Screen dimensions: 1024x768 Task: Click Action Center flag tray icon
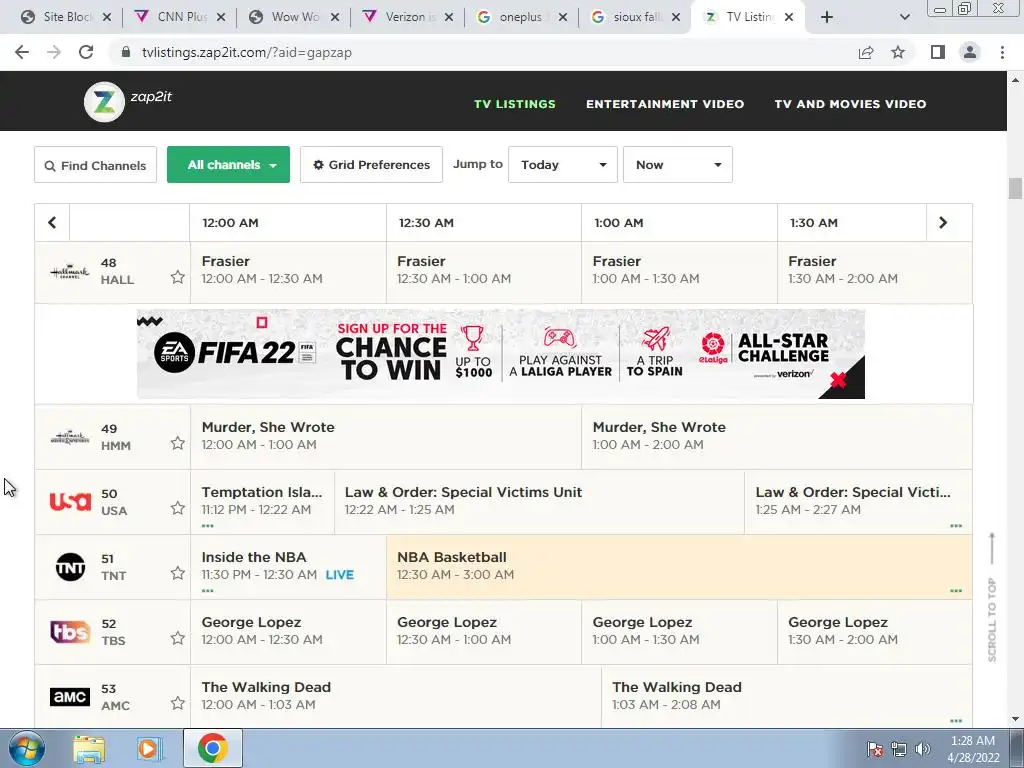click(x=875, y=749)
